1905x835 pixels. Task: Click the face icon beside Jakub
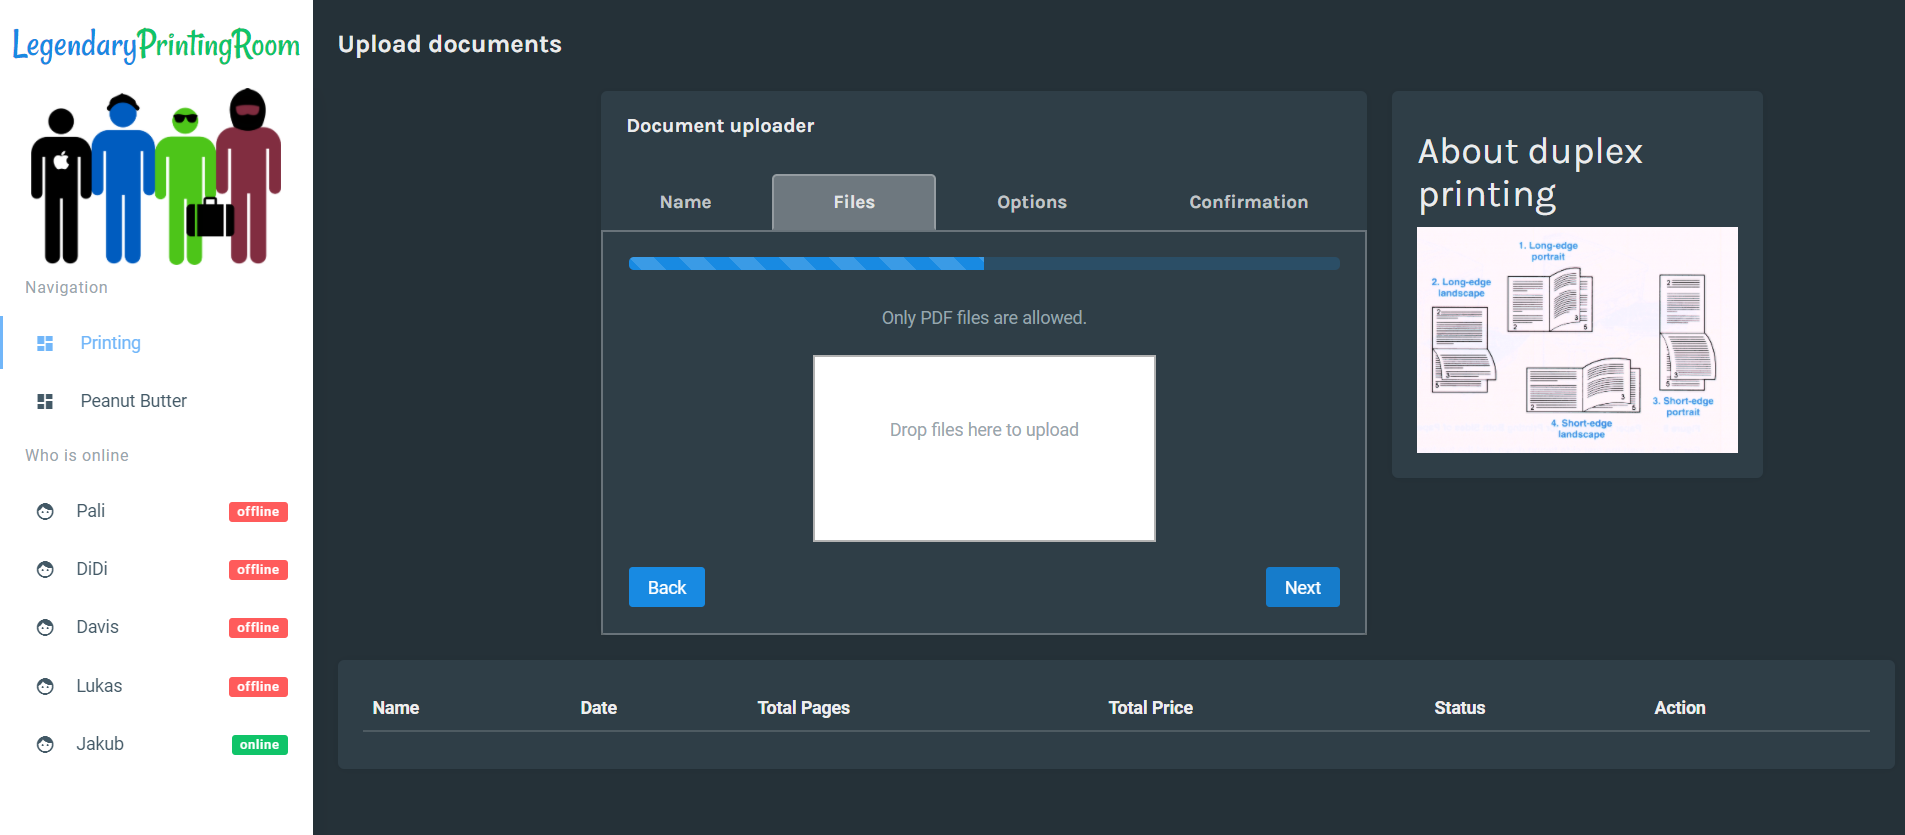(x=45, y=745)
